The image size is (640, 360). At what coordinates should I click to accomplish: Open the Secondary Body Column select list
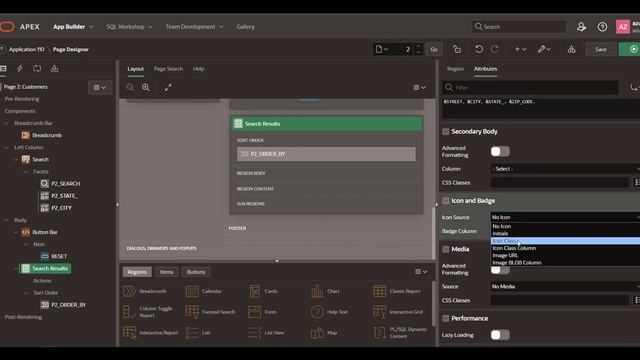[x=565, y=169]
